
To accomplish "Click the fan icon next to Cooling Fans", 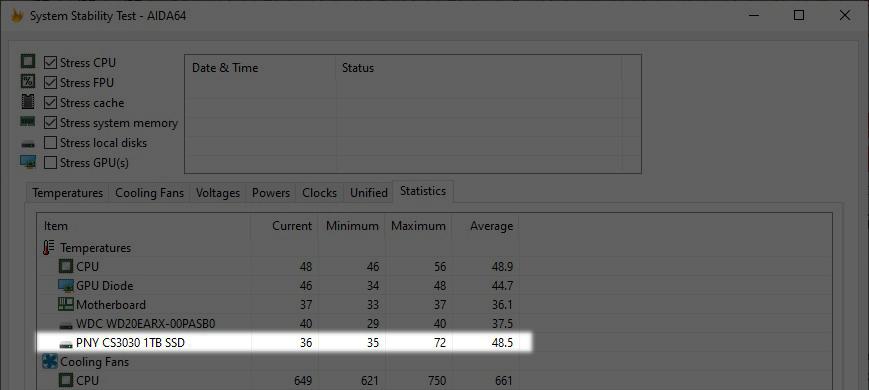I will coord(50,362).
